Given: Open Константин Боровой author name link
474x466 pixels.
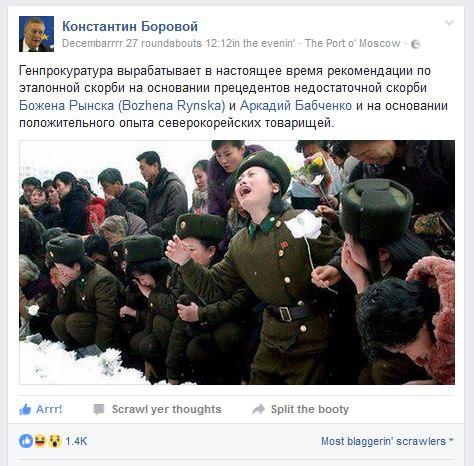Looking at the screenshot, I should click(x=130, y=26).
